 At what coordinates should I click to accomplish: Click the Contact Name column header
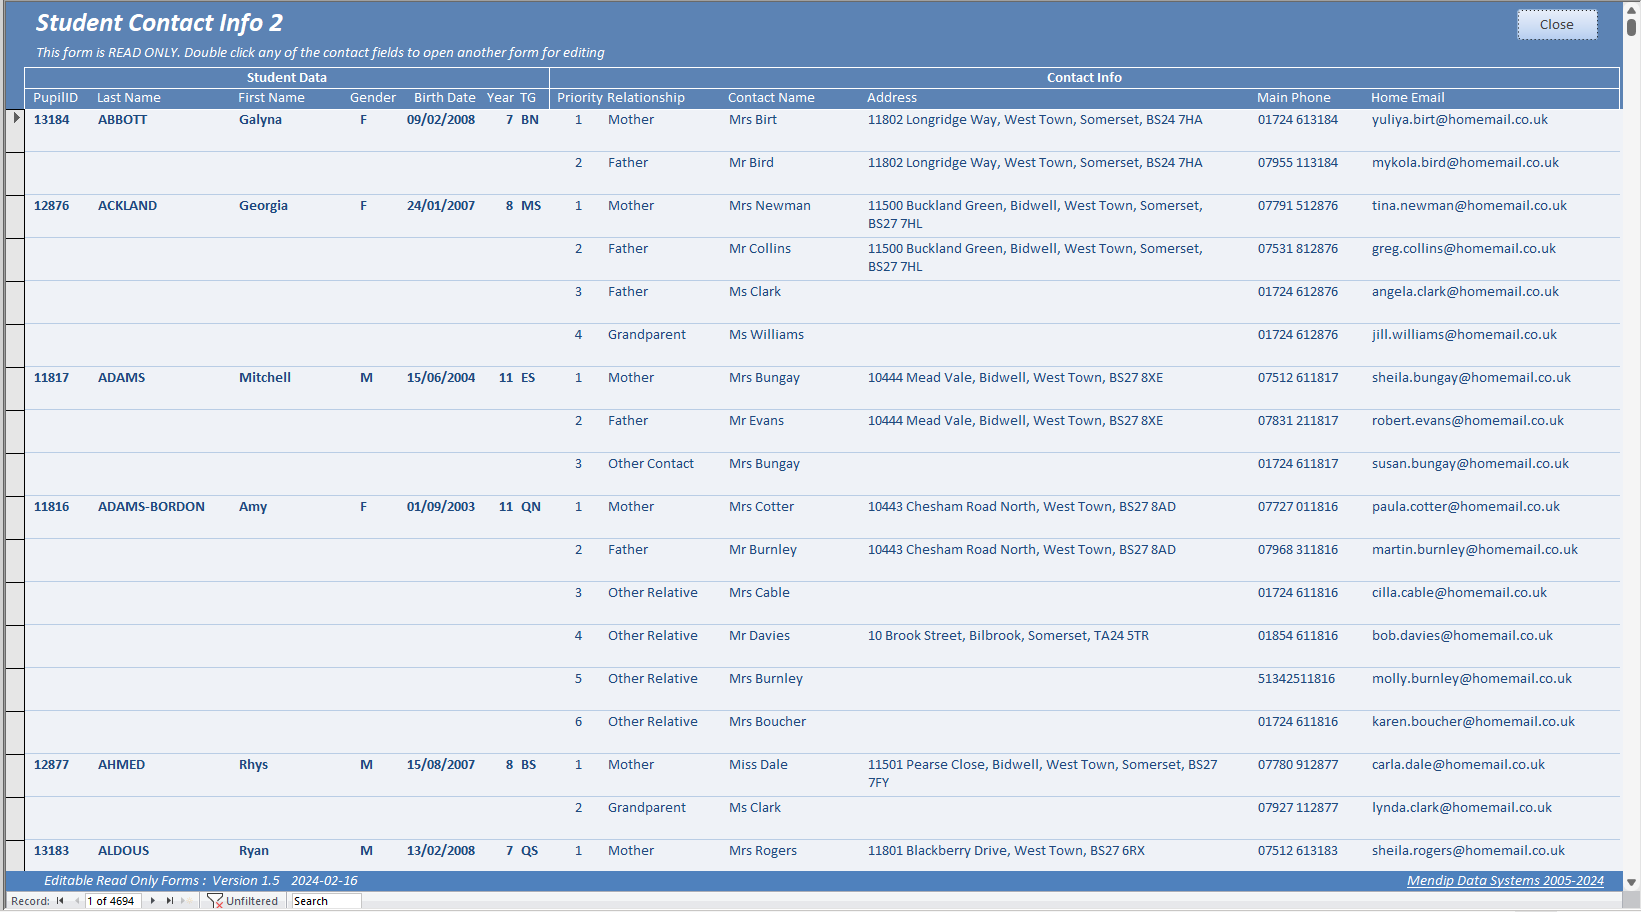pos(771,98)
